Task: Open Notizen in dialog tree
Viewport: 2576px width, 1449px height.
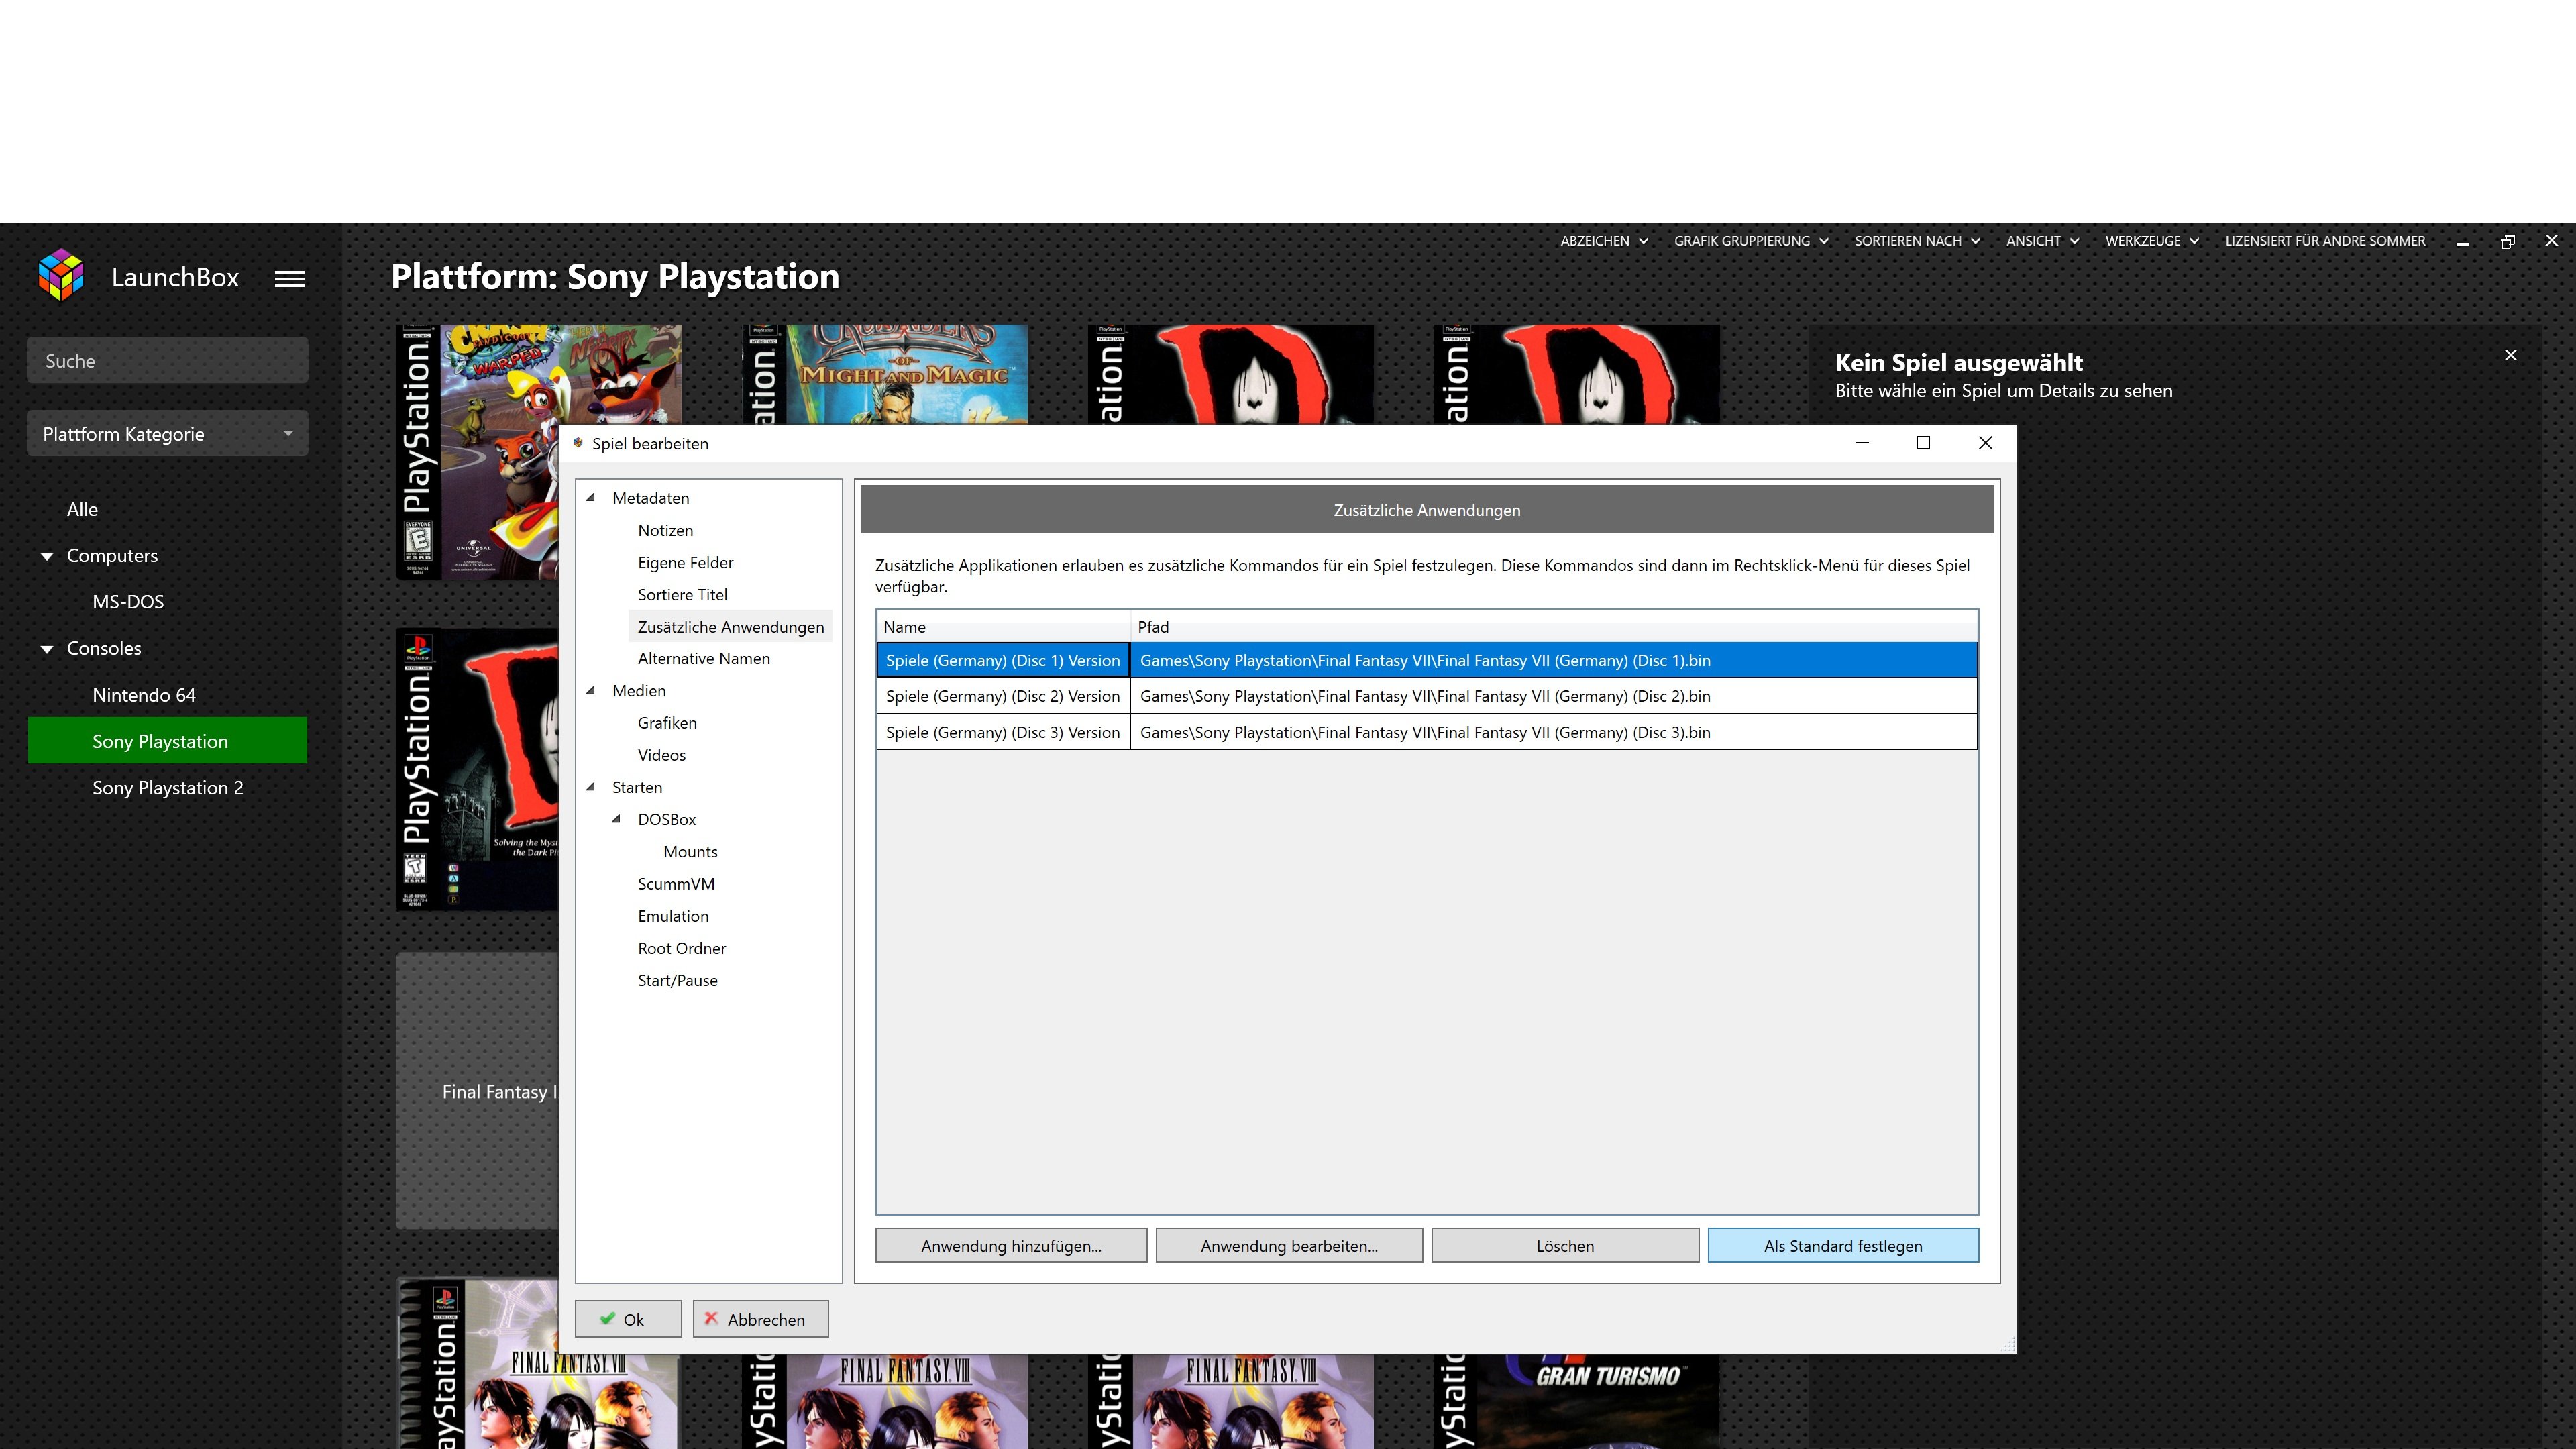Action: [665, 530]
